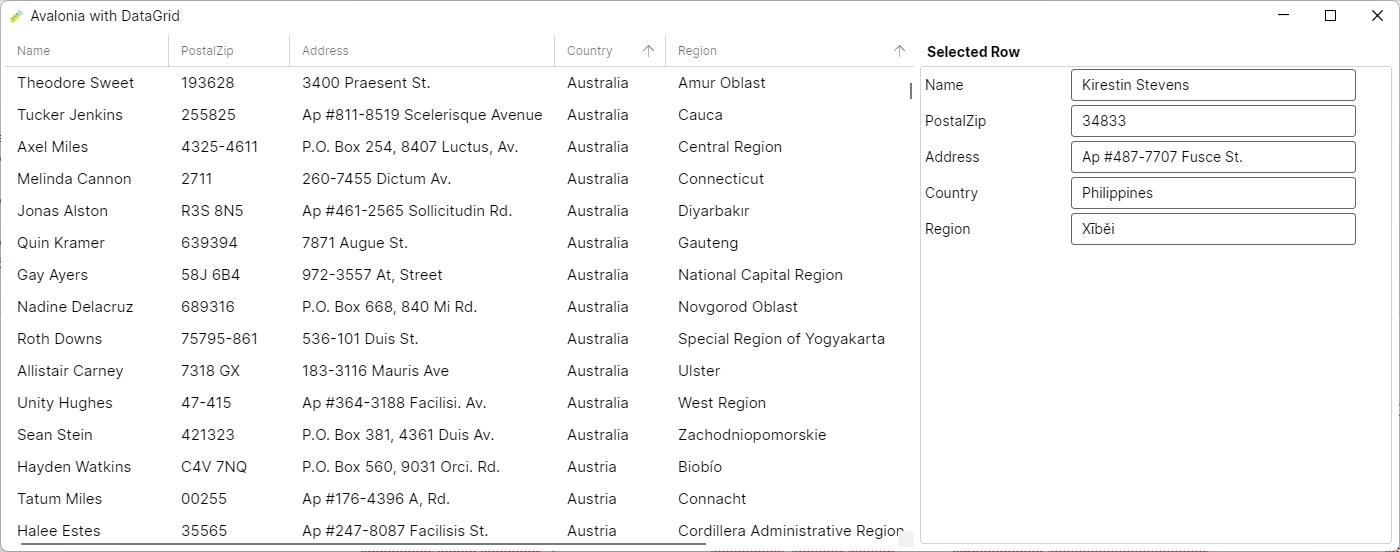Click the horizontal scrollbar at grid bottom

362,545
